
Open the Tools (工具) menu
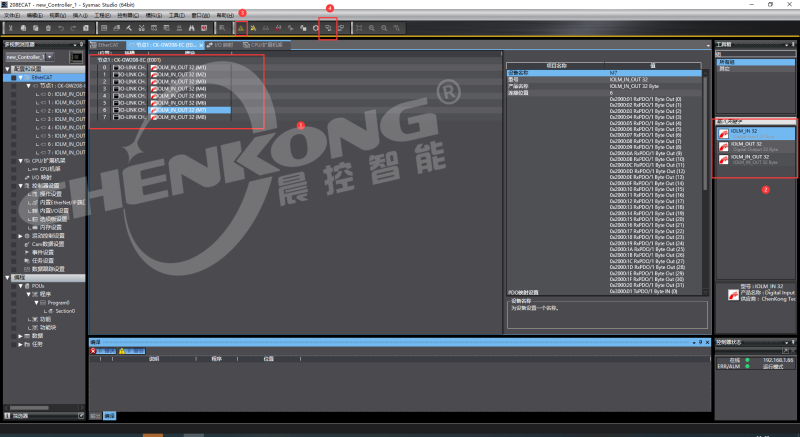click(177, 15)
